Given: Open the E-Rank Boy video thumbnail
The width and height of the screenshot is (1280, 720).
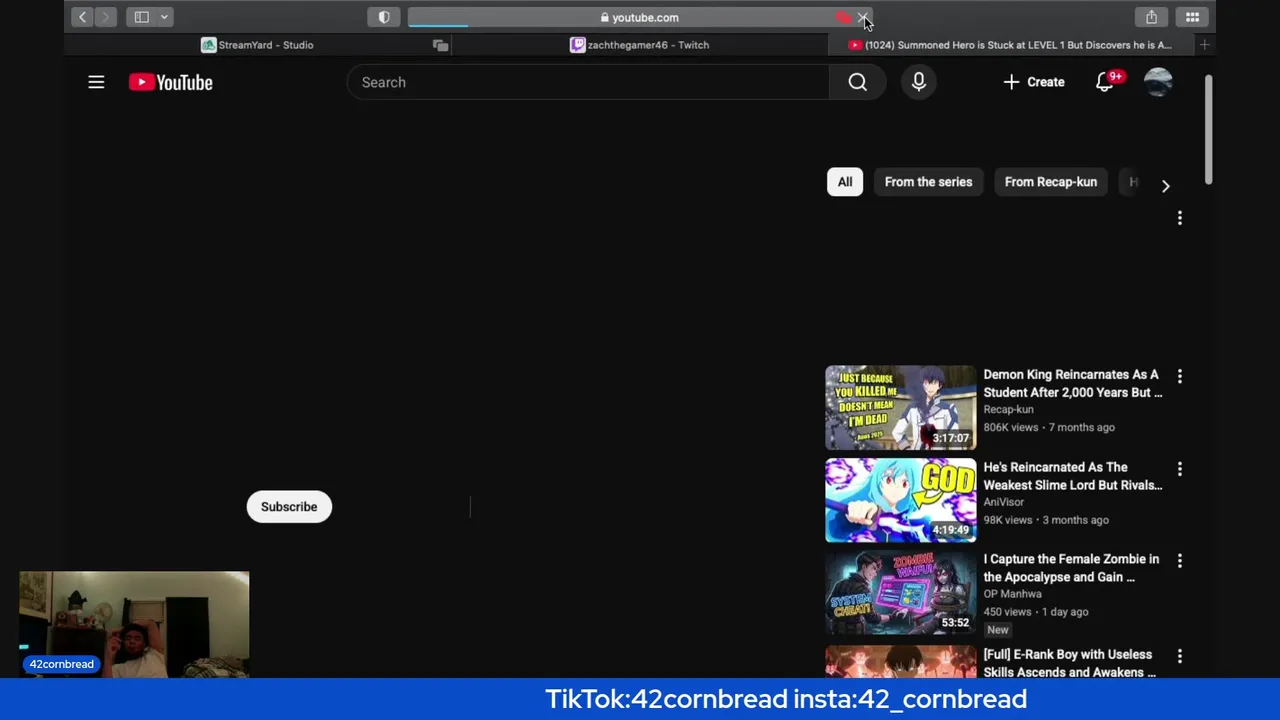Looking at the screenshot, I should point(901,661).
